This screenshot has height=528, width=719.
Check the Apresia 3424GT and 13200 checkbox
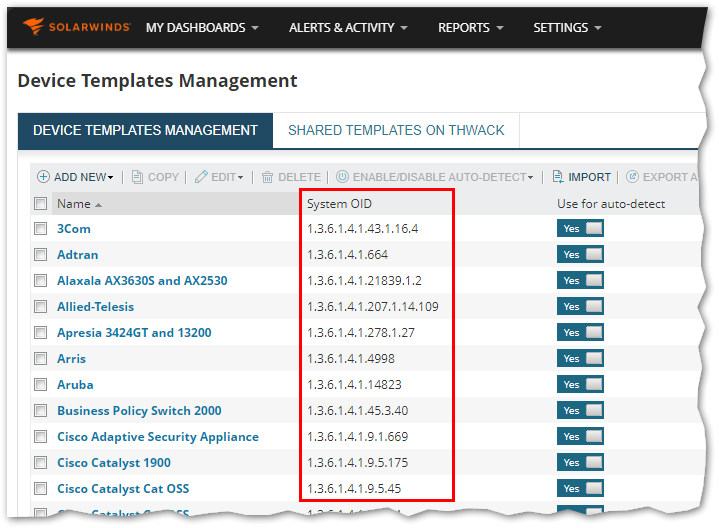pyautogui.click(x=41, y=333)
